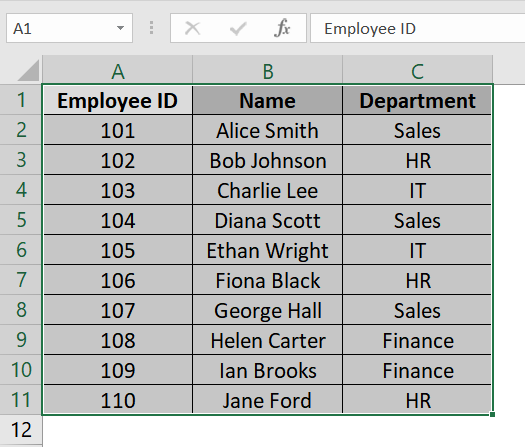Viewport: 525px width, 447px height.
Task: Select George Hall's Sales department cell
Action: click(x=417, y=310)
